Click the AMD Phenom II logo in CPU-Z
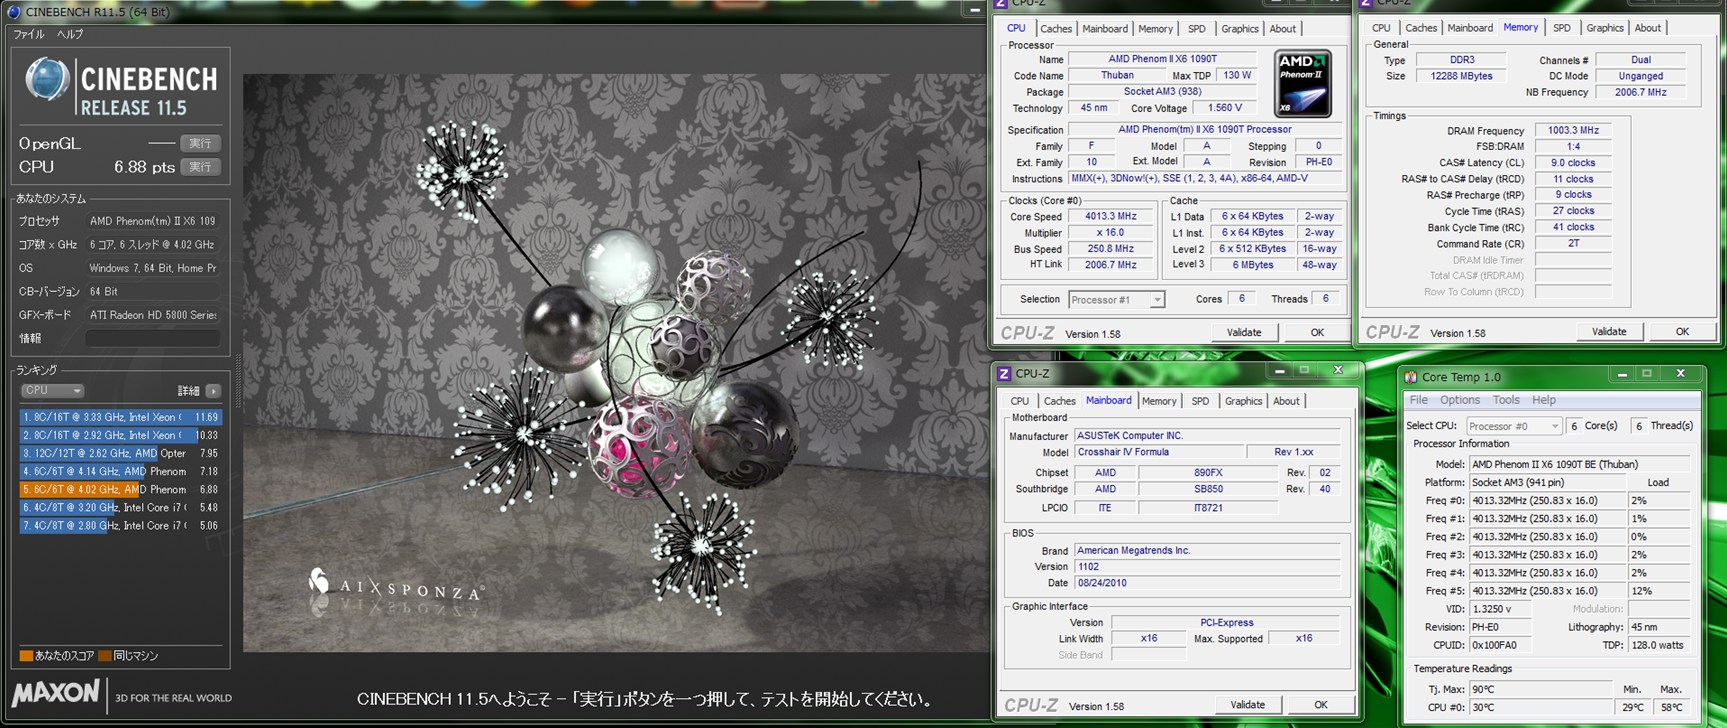Screen dimensions: 1727x728 [1303, 83]
